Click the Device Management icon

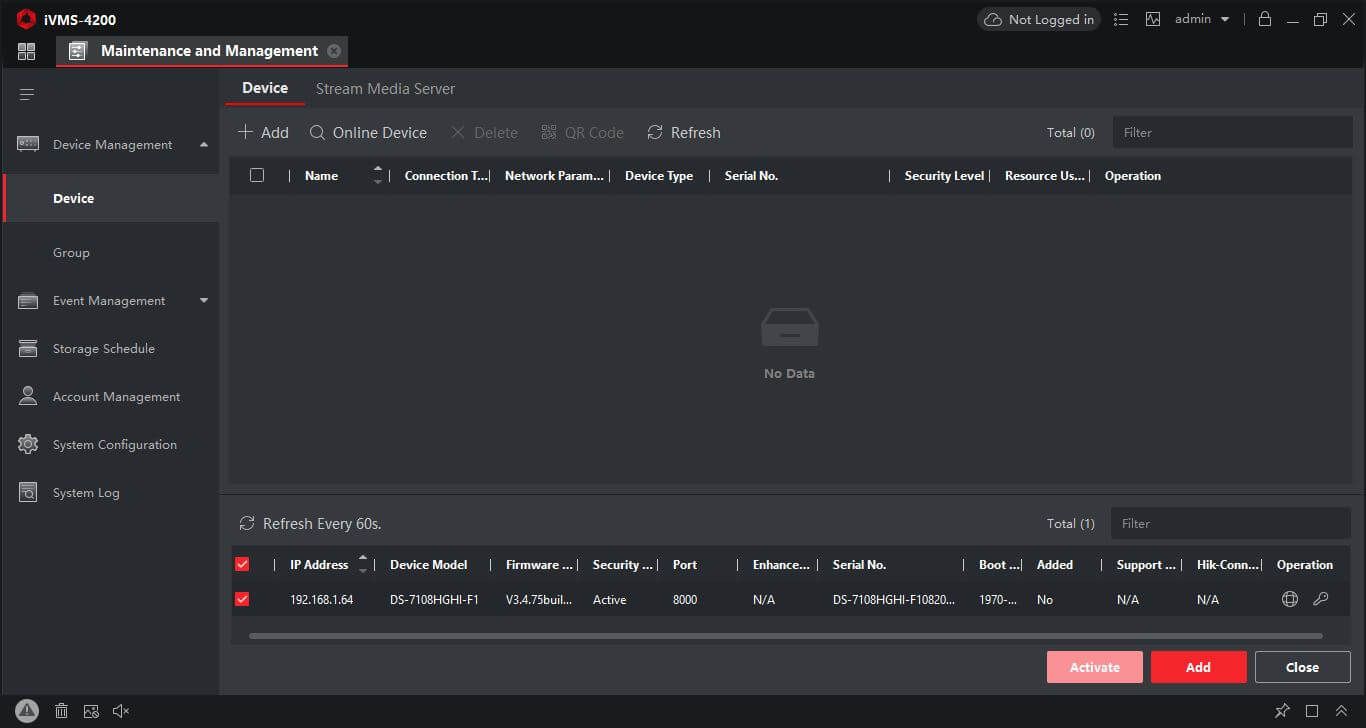click(x=28, y=145)
